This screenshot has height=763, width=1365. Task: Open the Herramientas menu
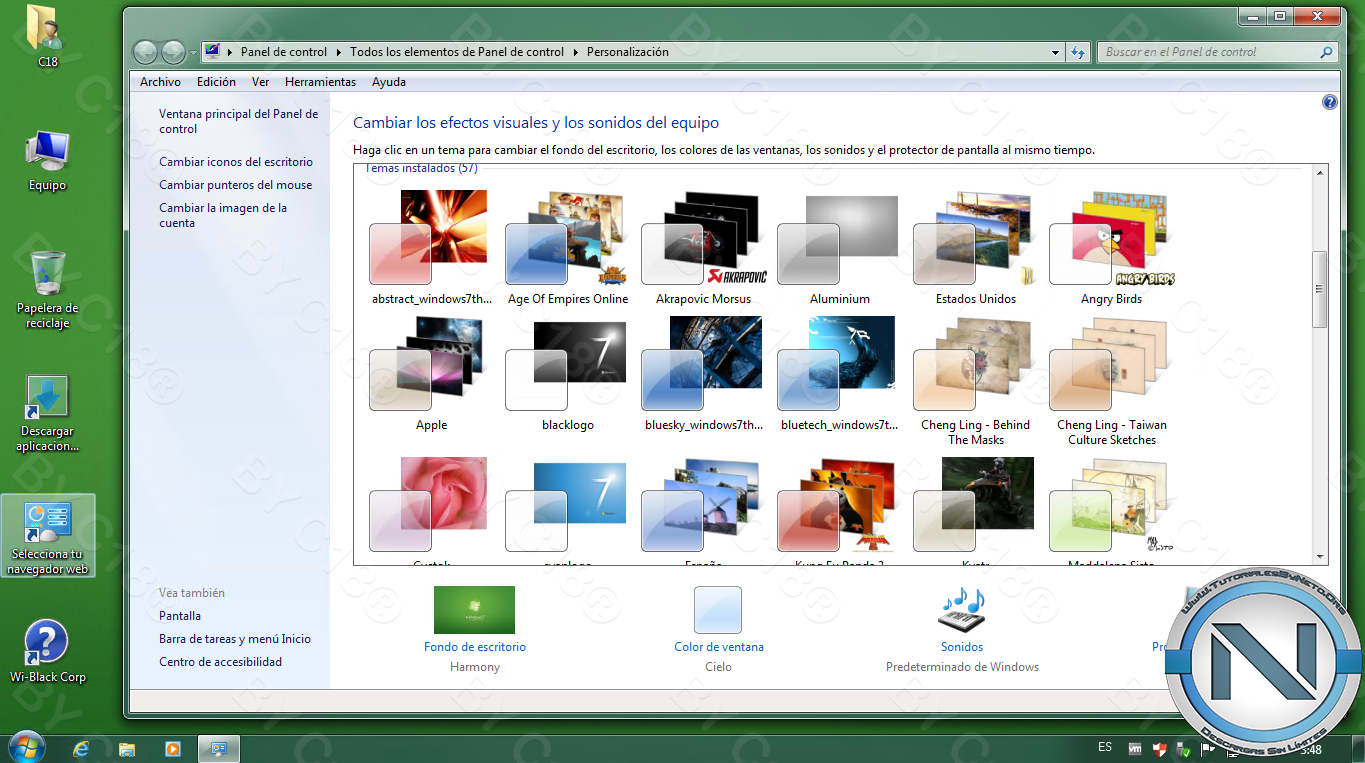tap(320, 82)
